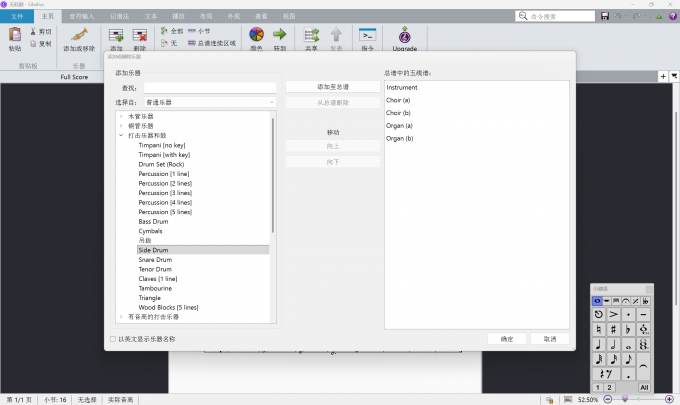
Task: Click the 添加至总谱 Add to Score button
Action: click(333, 87)
